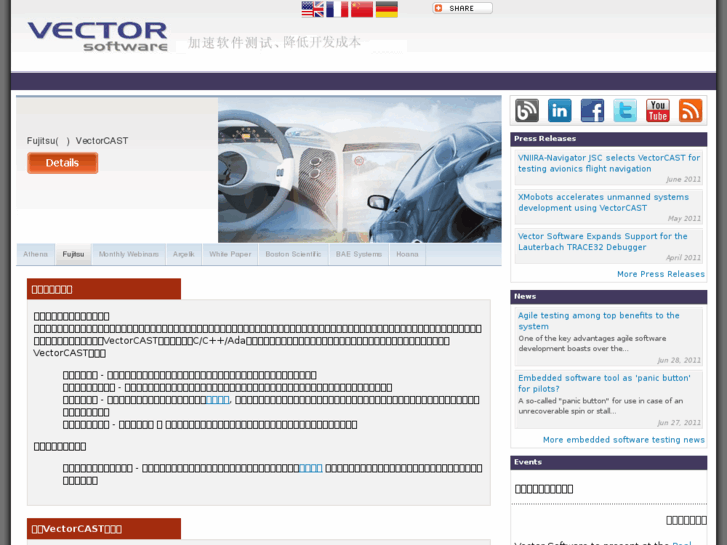Open the blog icon in the social bar

(x=527, y=111)
